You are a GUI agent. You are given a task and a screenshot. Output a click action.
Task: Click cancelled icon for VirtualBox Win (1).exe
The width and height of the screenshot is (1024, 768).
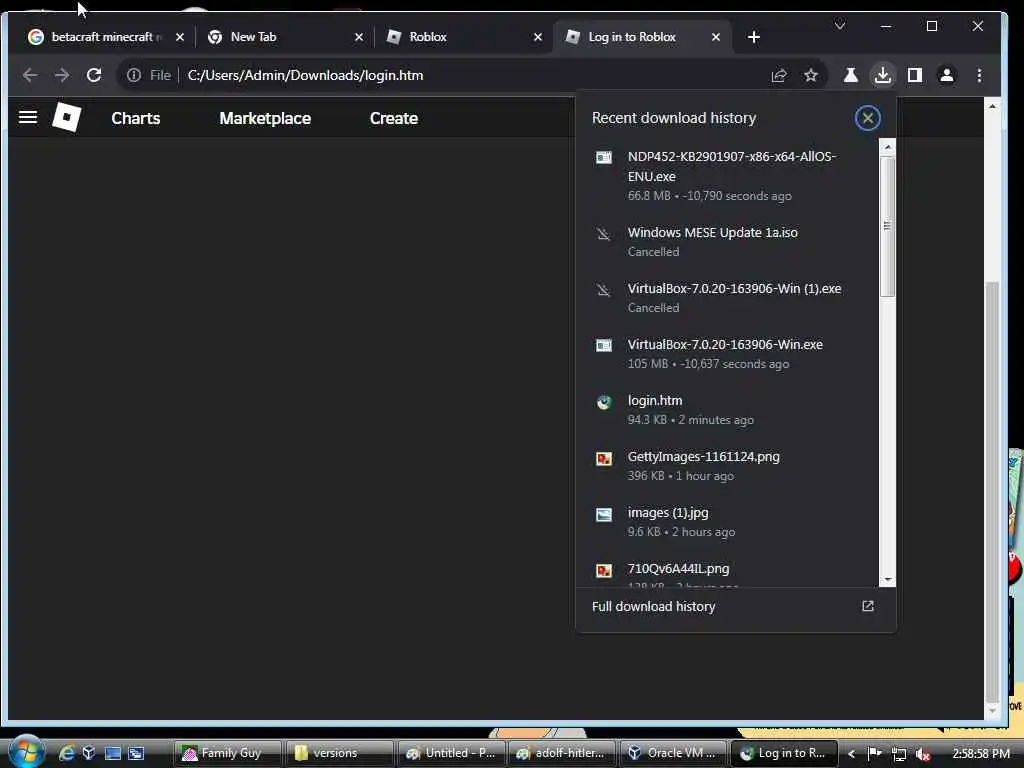603,289
